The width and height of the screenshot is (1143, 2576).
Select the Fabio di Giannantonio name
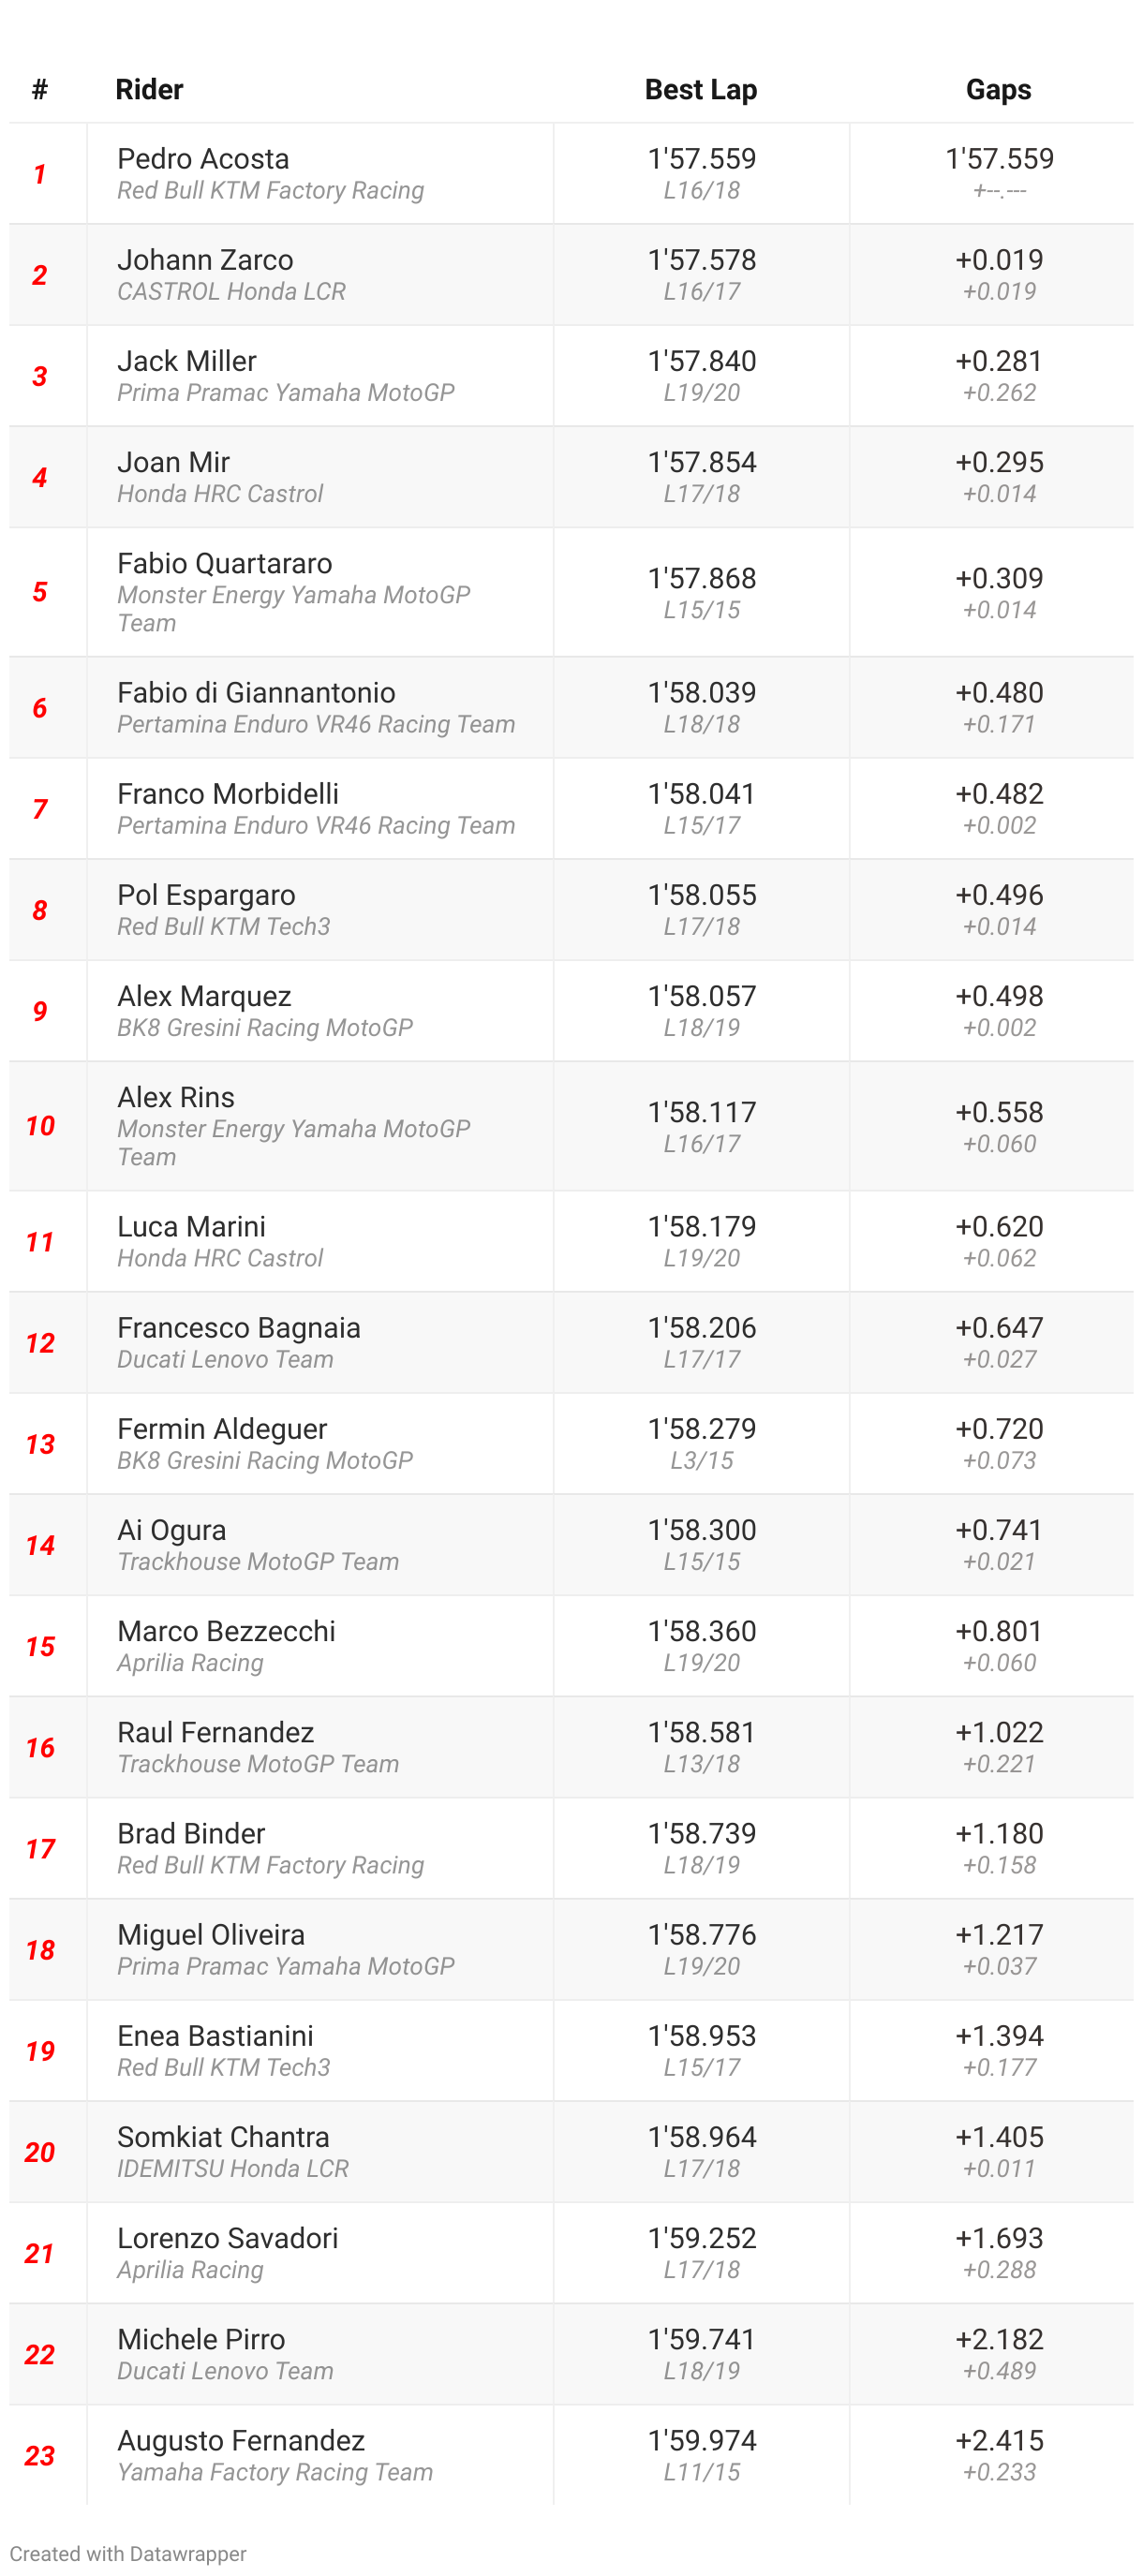pos(256,692)
